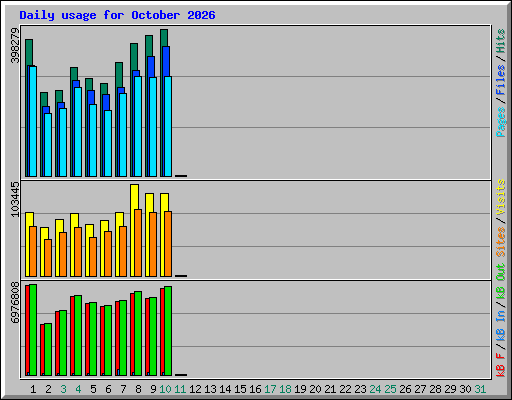Click day label 21 on the x-axis

pos(330,389)
